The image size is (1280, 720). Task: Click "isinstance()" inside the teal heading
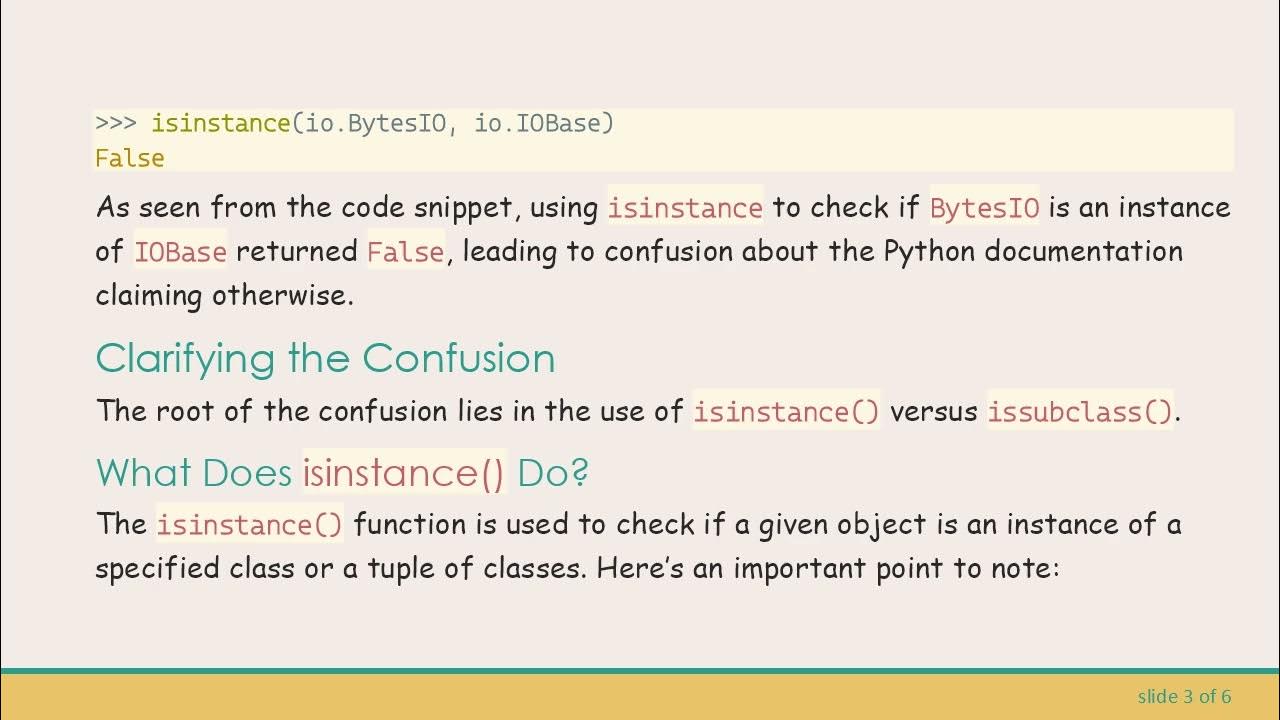coord(404,472)
